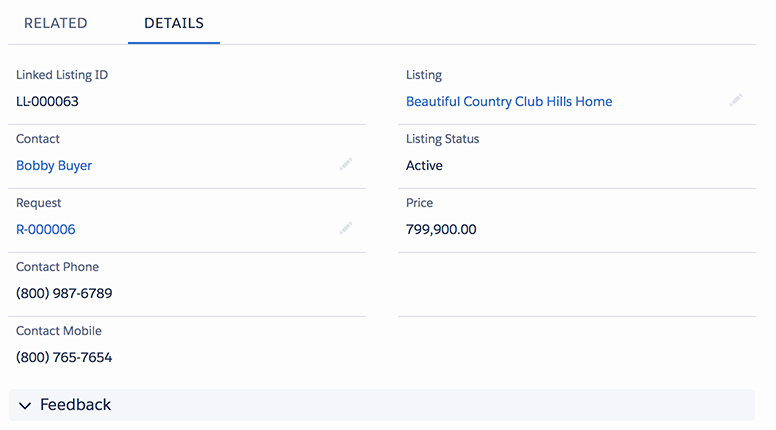The width and height of the screenshot is (776, 430).
Task: Open Bobby Buyer contact link
Action: coord(54,166)
